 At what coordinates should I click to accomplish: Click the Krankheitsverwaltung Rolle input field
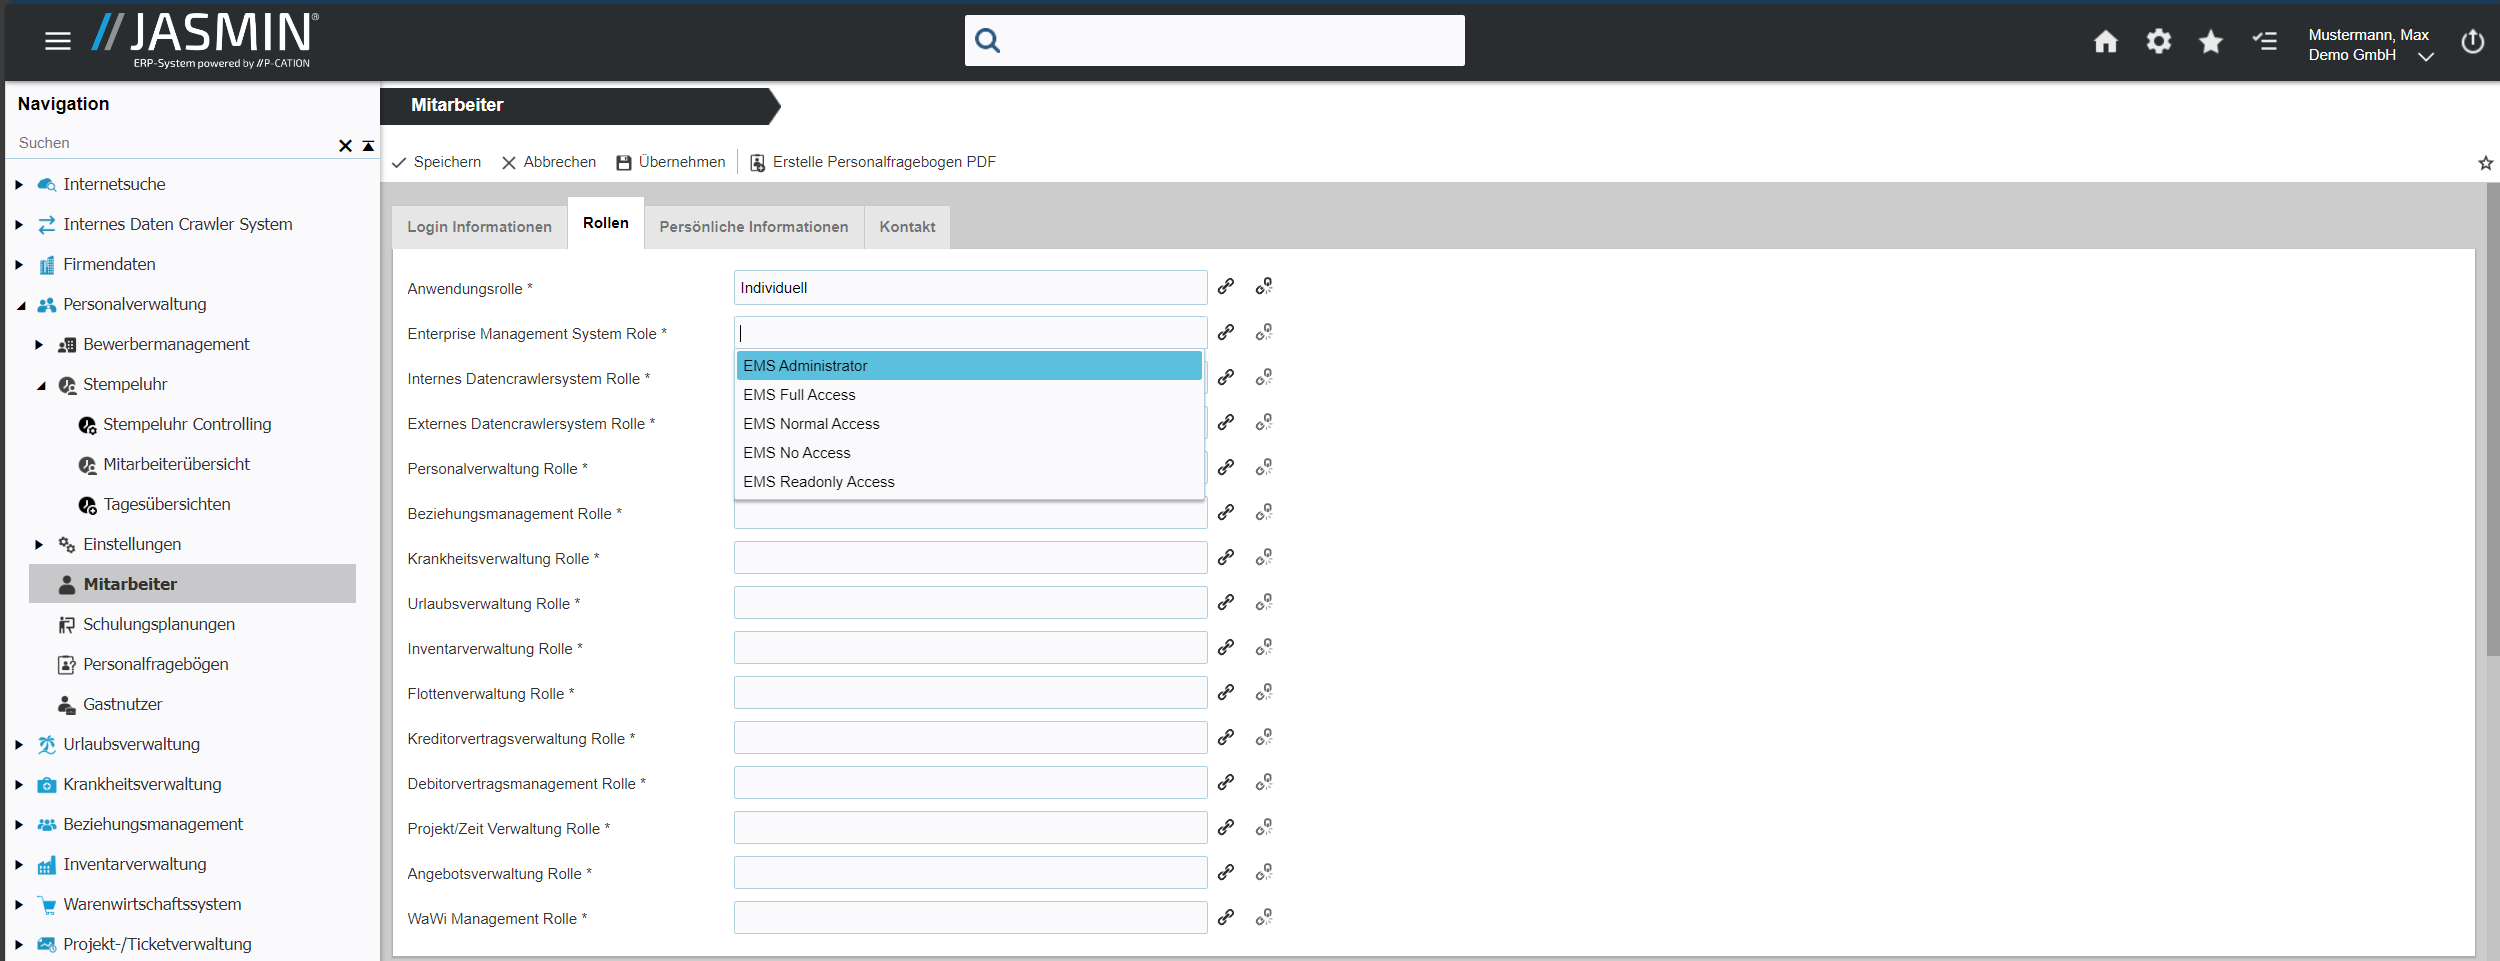point(969,558)
